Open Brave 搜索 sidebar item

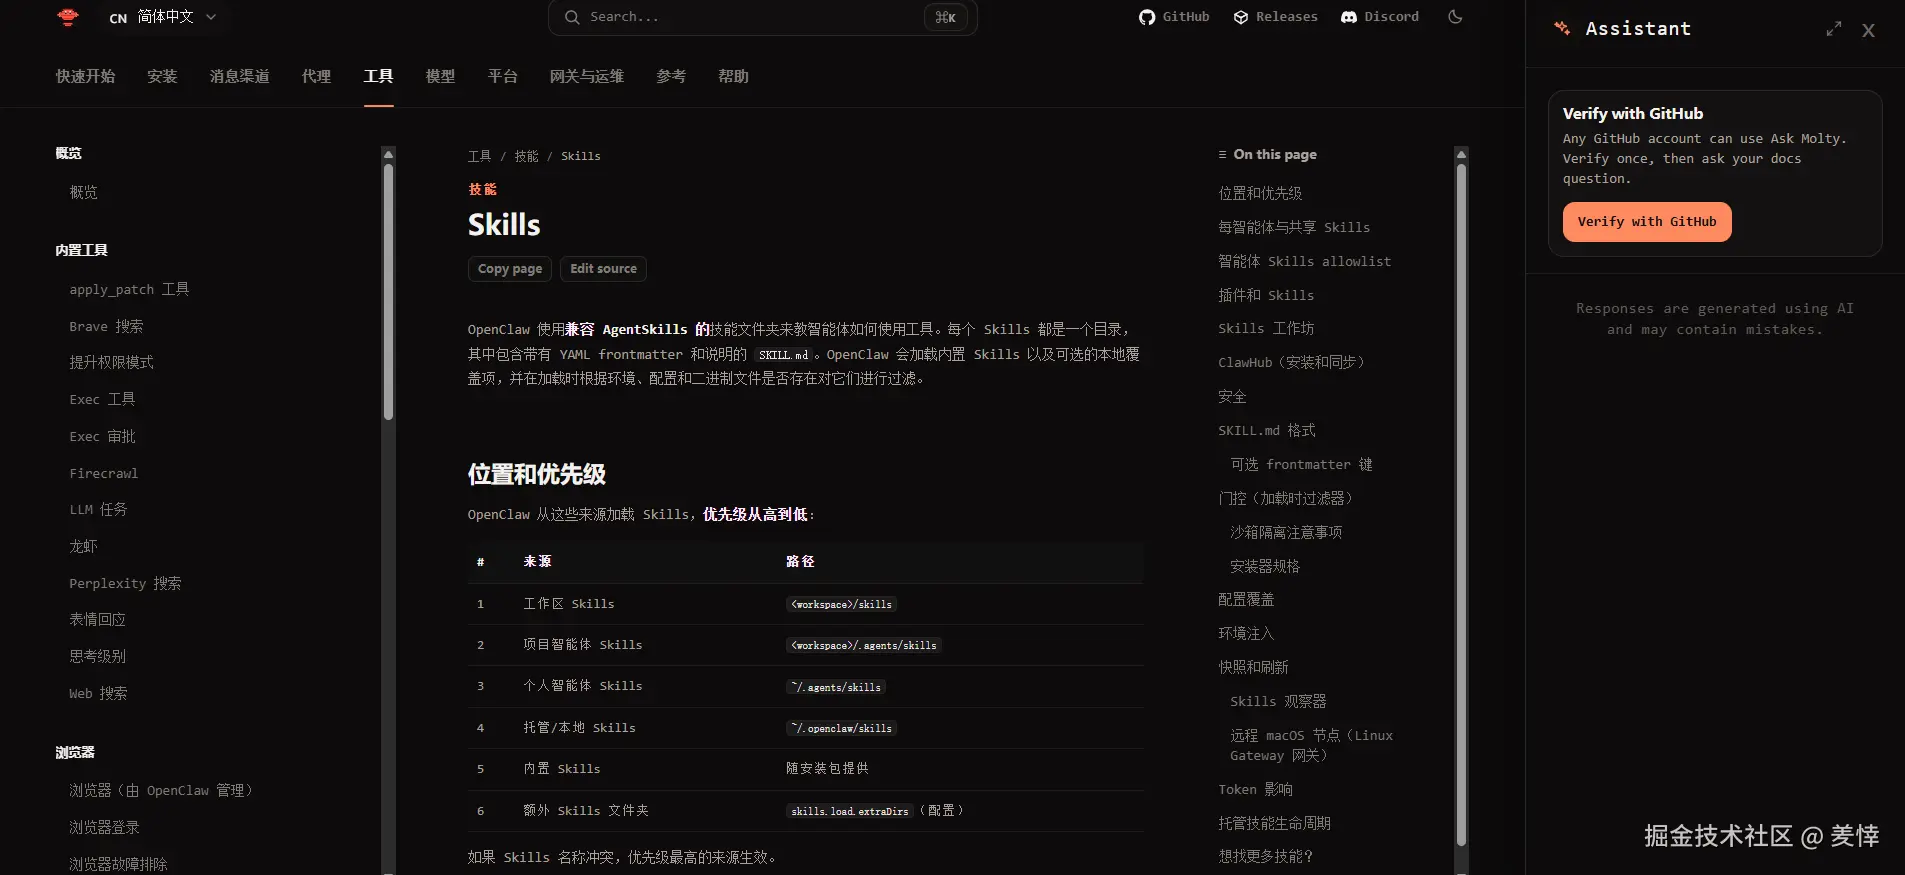(106, 326)
